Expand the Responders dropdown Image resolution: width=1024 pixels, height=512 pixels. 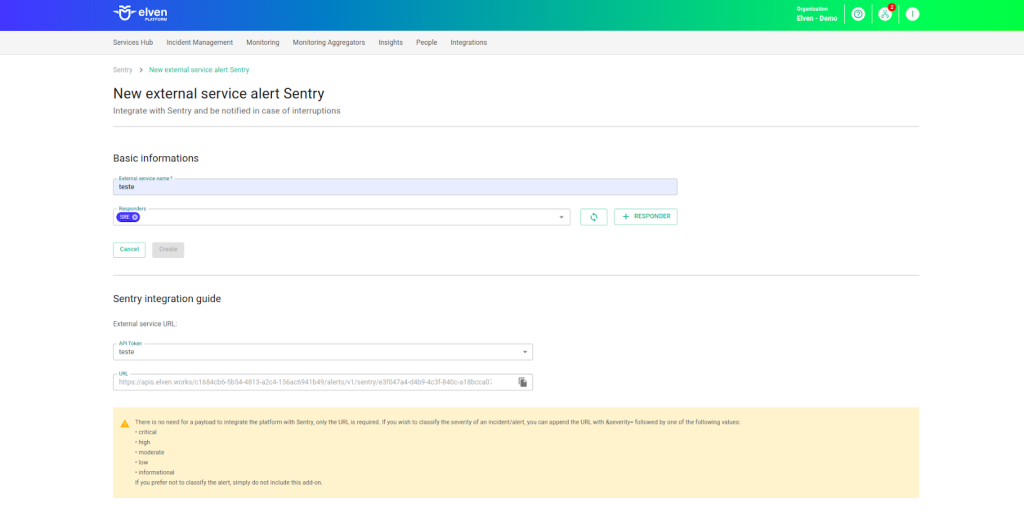click(561, 217)
